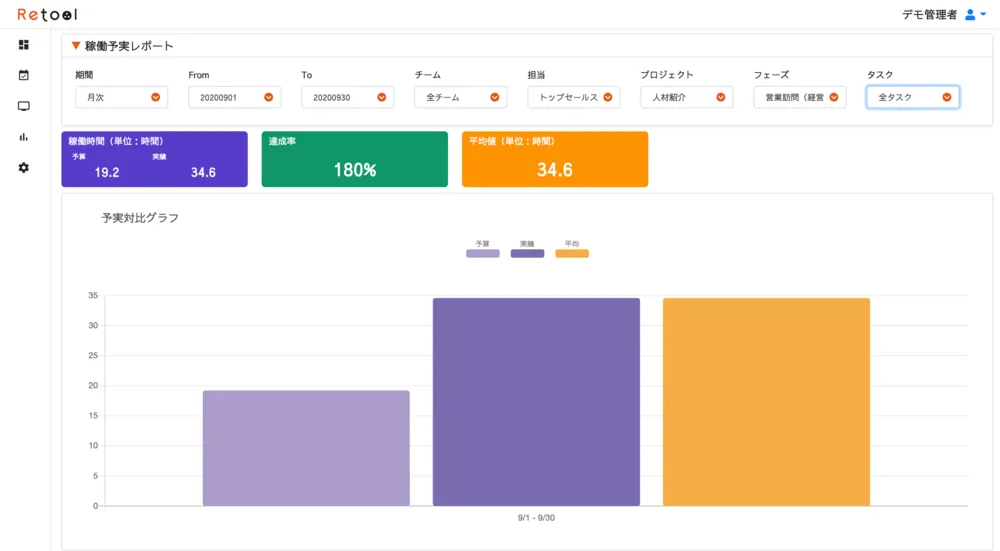Open the bar chart icon in sidebar
Screen dimensions: 1000x551
[24, 136]
